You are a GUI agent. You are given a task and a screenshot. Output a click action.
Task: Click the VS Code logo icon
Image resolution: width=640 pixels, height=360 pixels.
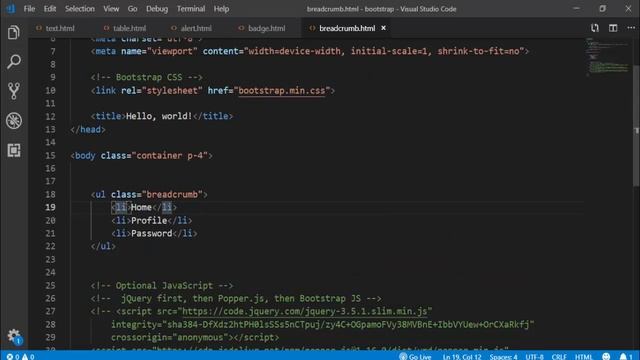coord(10,9)
